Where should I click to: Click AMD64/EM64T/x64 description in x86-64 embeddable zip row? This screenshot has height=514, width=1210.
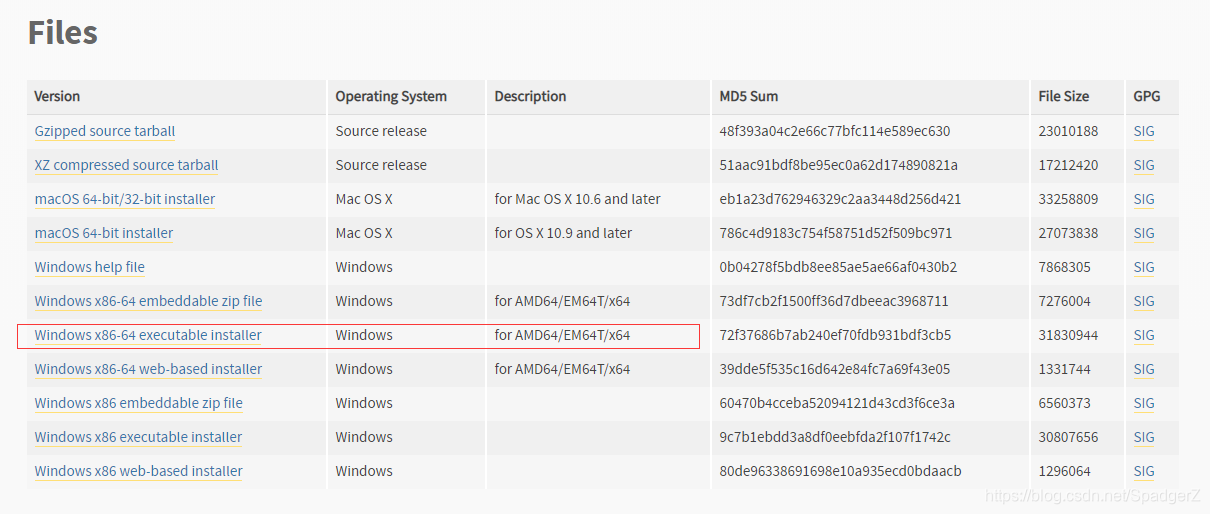tap(562, 301)
